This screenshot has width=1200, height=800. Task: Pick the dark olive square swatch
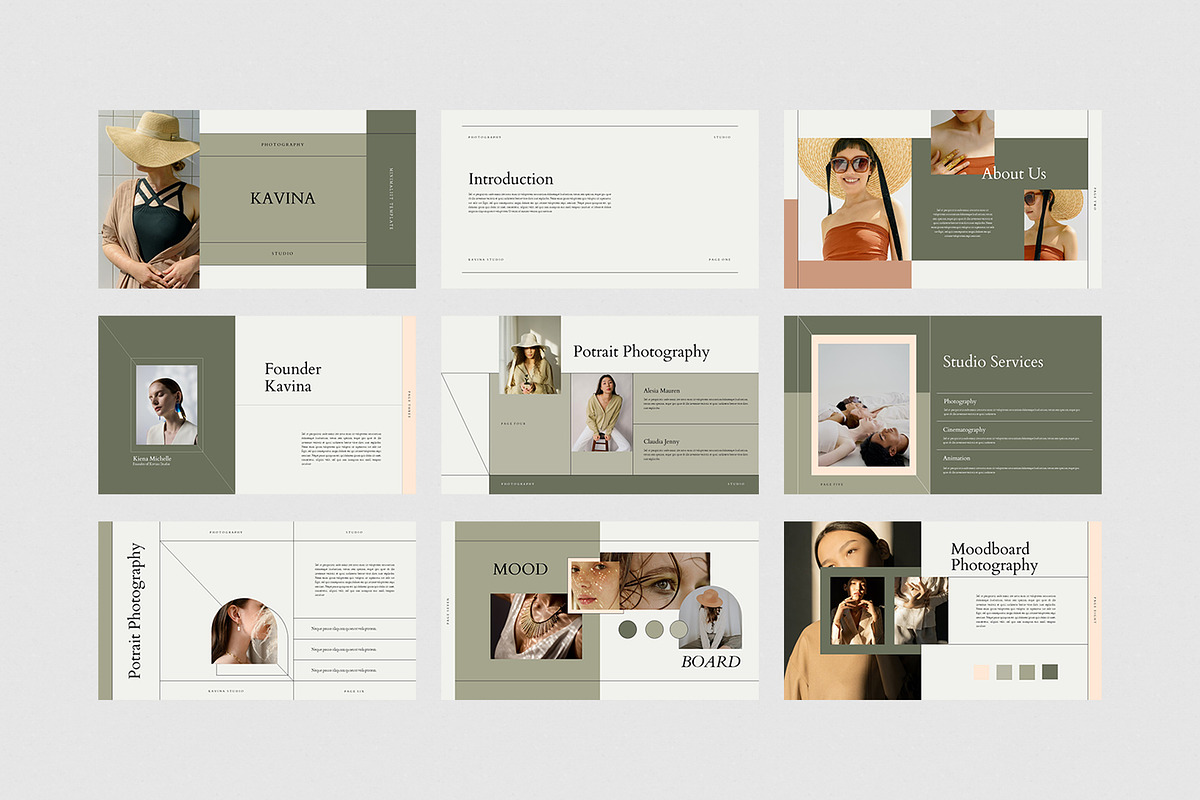pyautogui.click(x=1050, y=672)
